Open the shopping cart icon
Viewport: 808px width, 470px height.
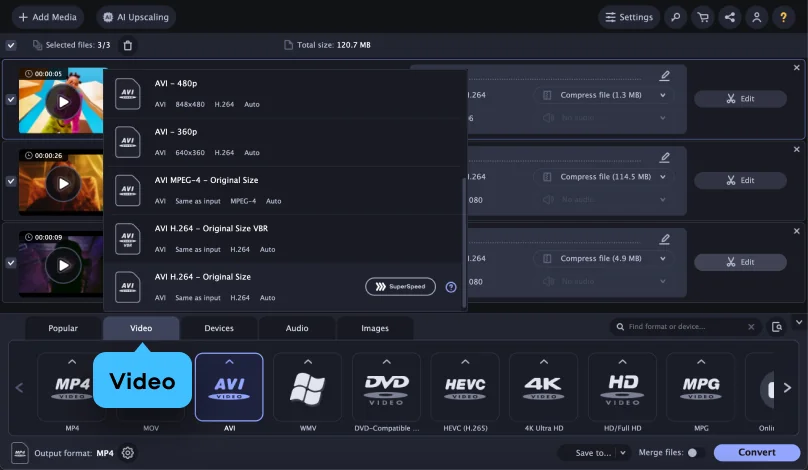(702, 17)
